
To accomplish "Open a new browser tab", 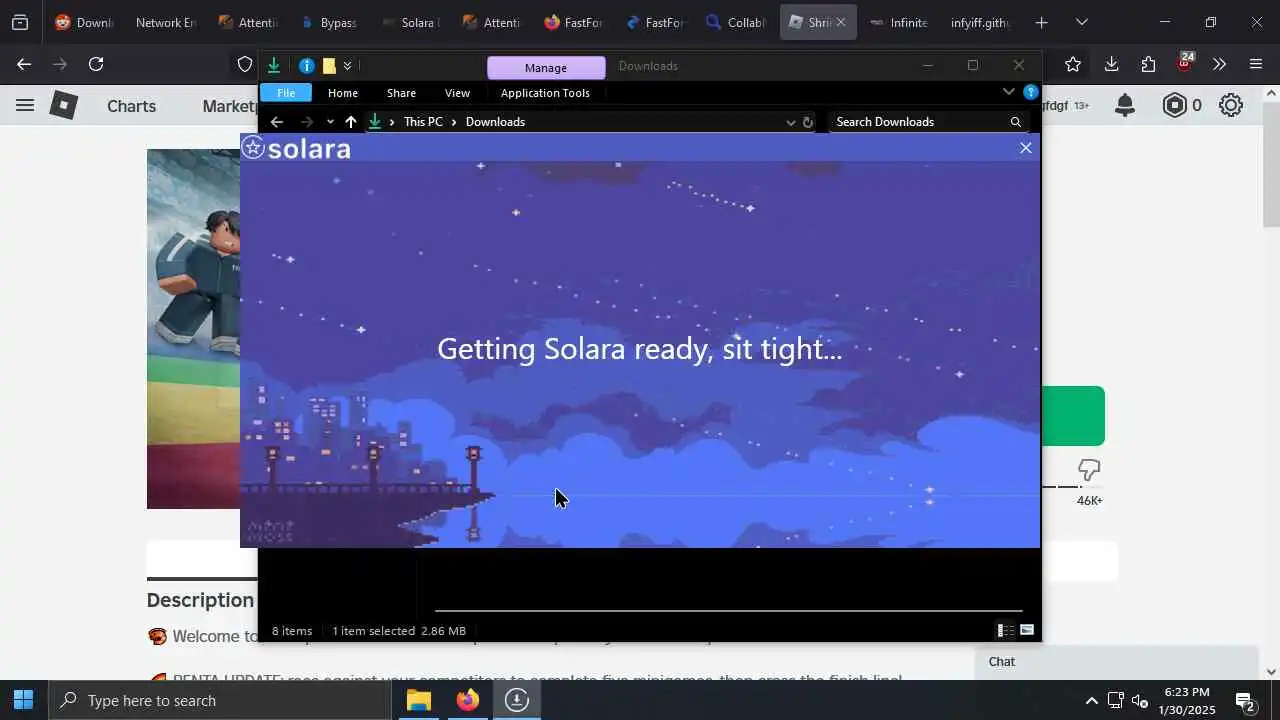I will pos(1041,22).
